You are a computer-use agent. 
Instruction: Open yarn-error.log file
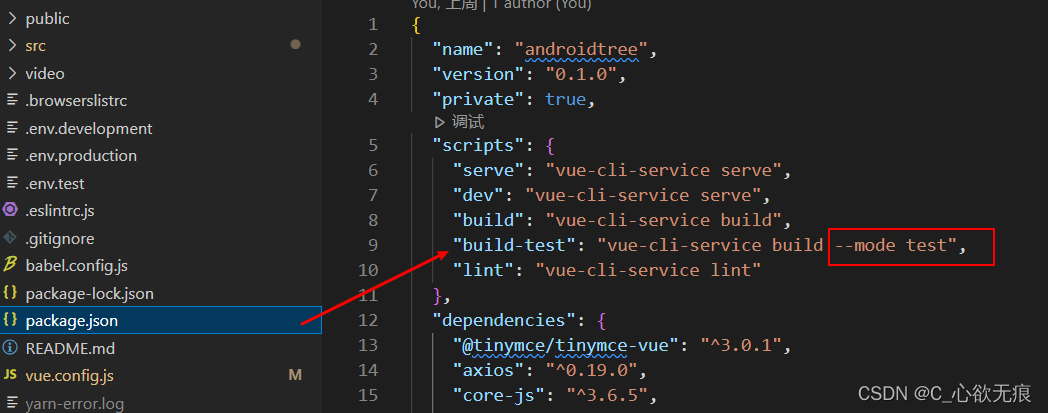point(74,404)
